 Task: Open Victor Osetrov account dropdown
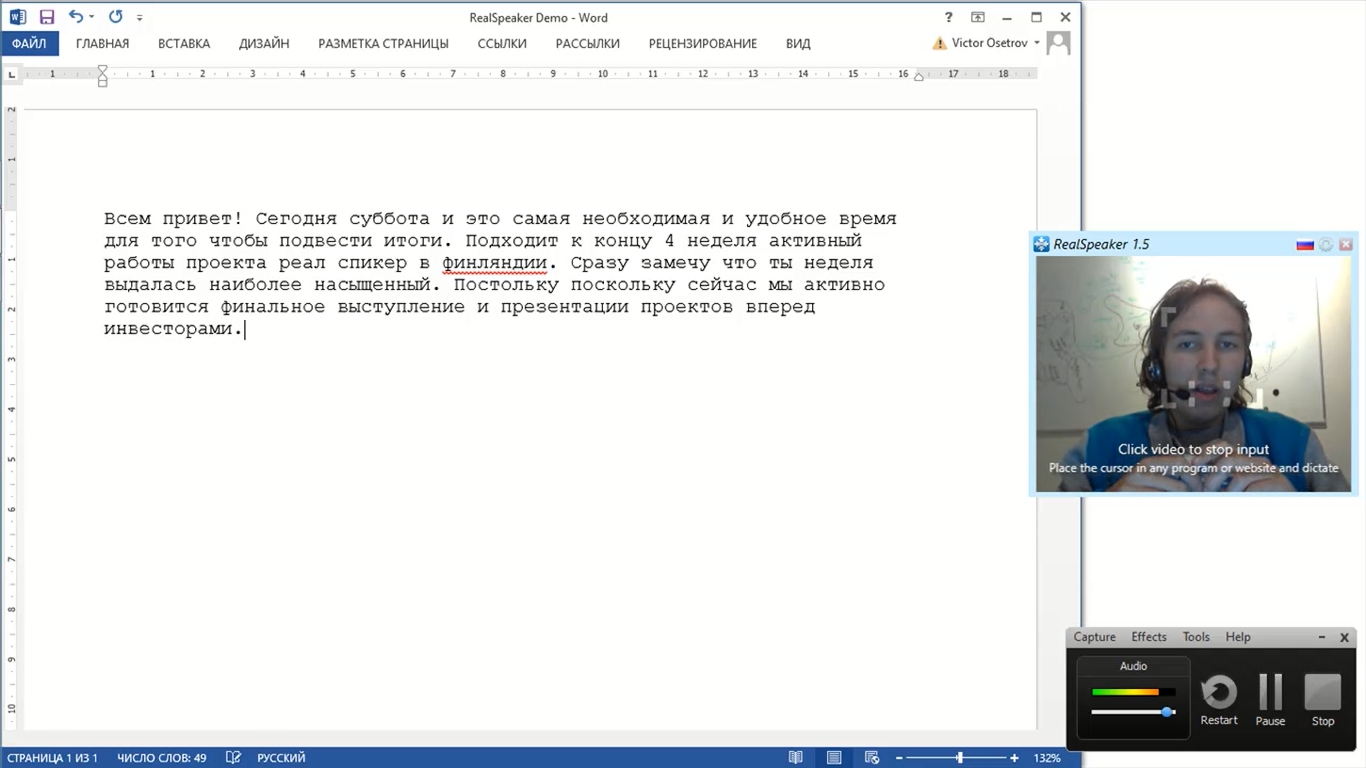pos(1037,43)
